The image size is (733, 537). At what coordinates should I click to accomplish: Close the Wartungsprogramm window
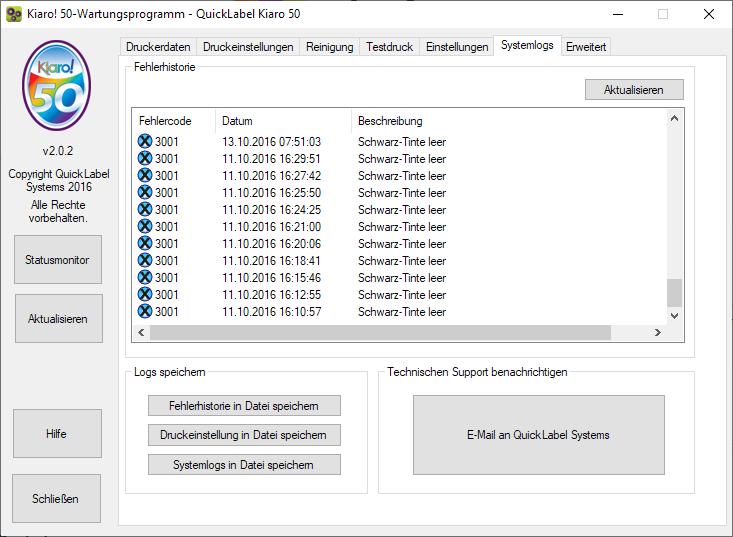coord(709,14)
